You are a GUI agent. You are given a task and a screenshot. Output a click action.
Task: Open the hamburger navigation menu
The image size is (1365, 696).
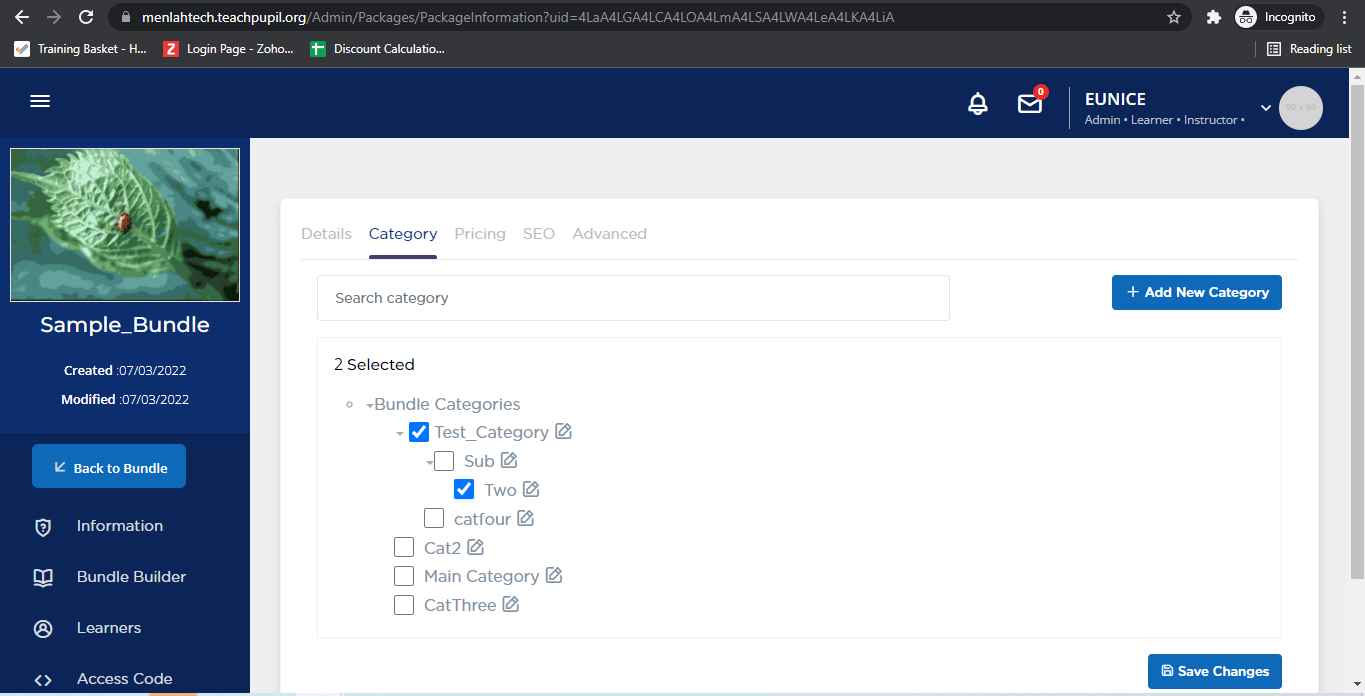[x=40, y=101]
